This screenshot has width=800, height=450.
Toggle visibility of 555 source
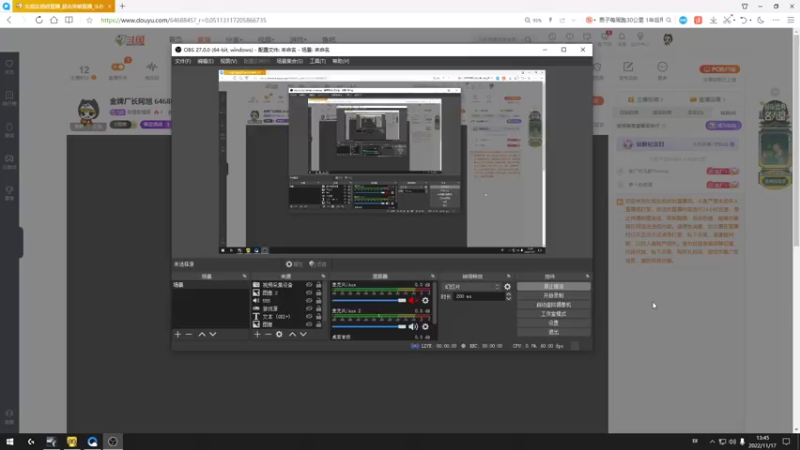tap(309, 301)
